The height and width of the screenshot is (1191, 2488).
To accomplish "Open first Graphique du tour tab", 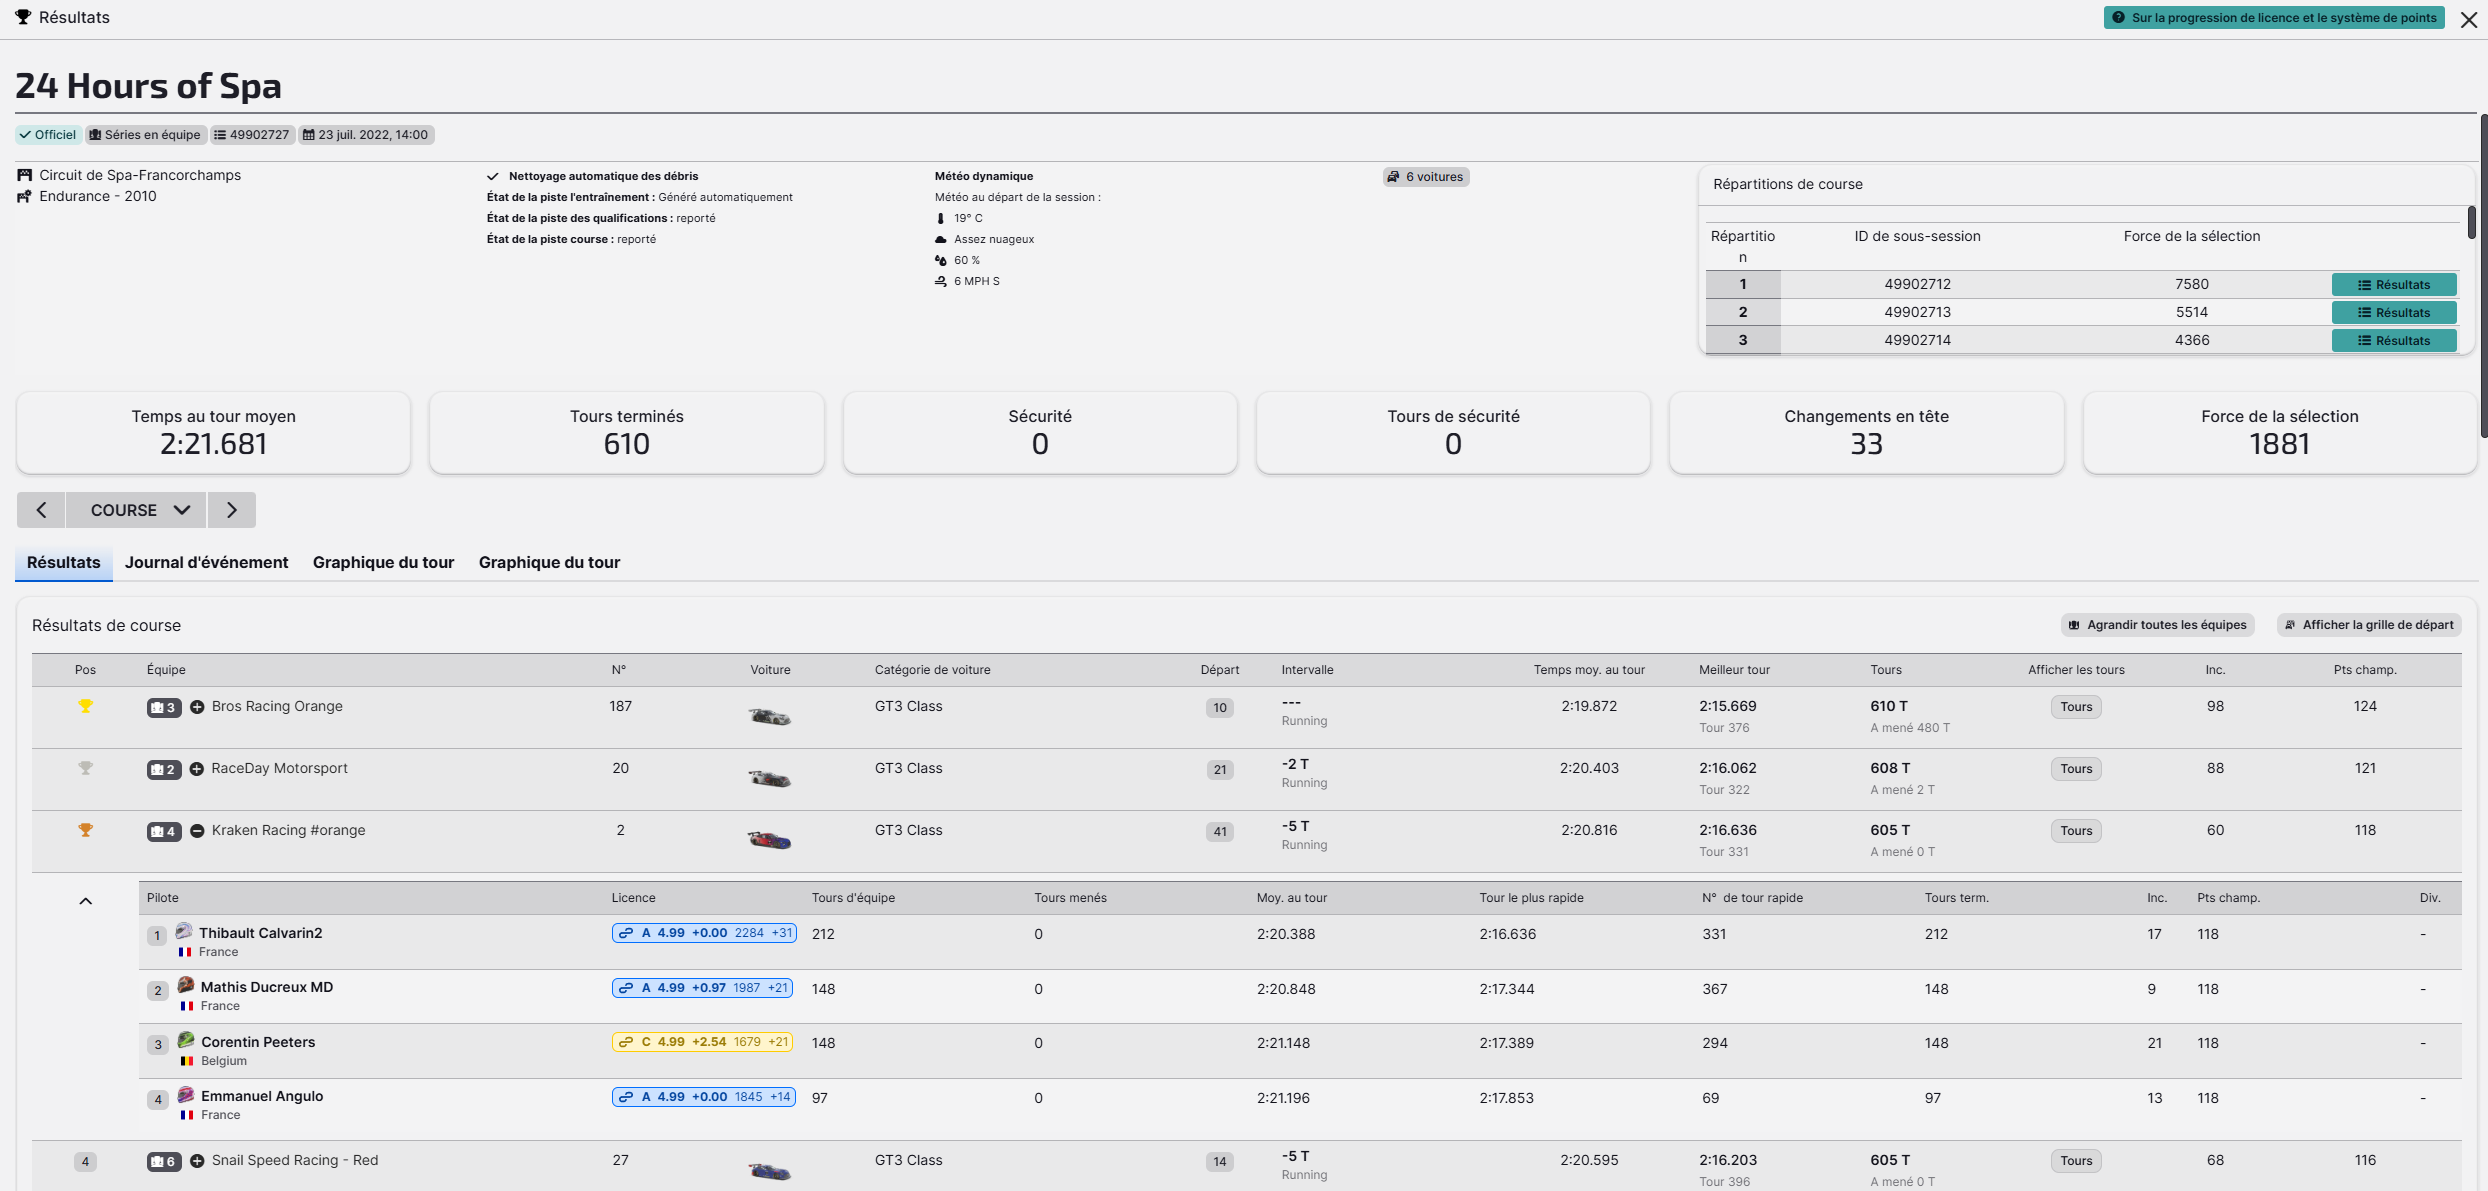I will (x=383, y=562).
